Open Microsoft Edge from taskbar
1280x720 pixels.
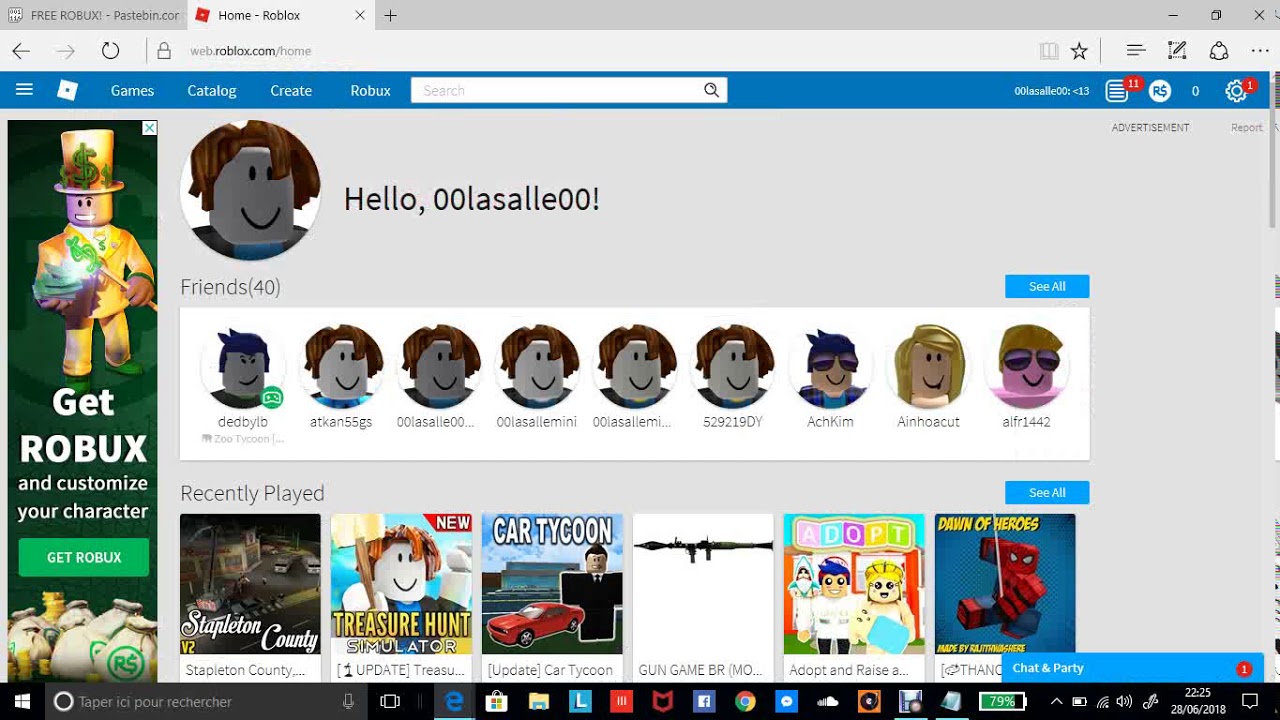[x=454, y=702]
